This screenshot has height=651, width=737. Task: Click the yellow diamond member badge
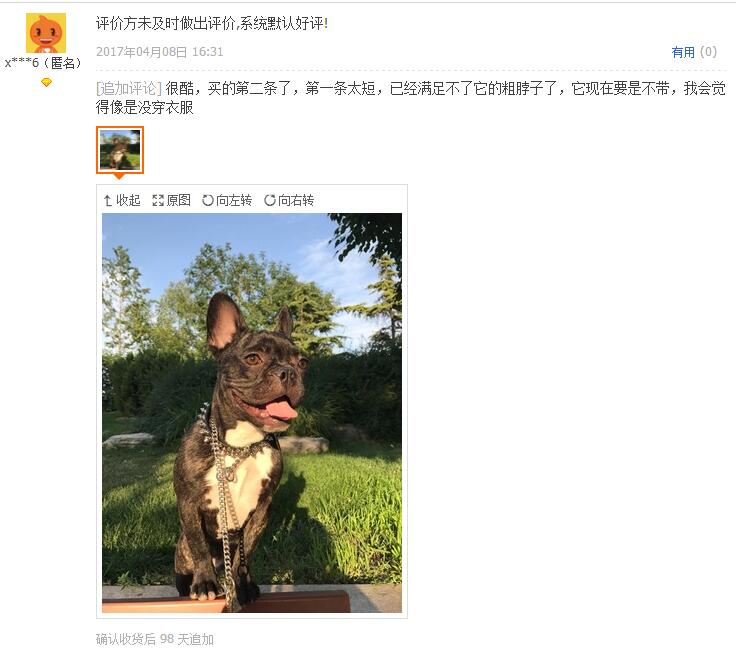tap(46, 83)
